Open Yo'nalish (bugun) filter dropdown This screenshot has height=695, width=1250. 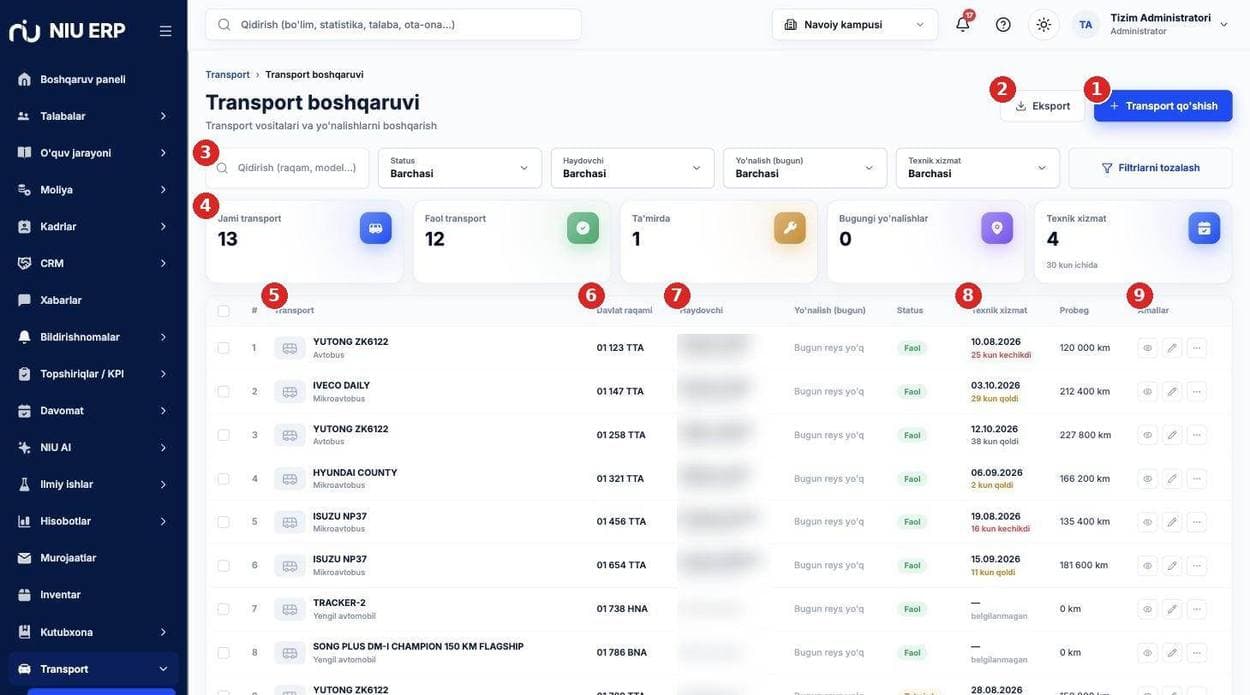pyautogui.click(x=805, y=168)
